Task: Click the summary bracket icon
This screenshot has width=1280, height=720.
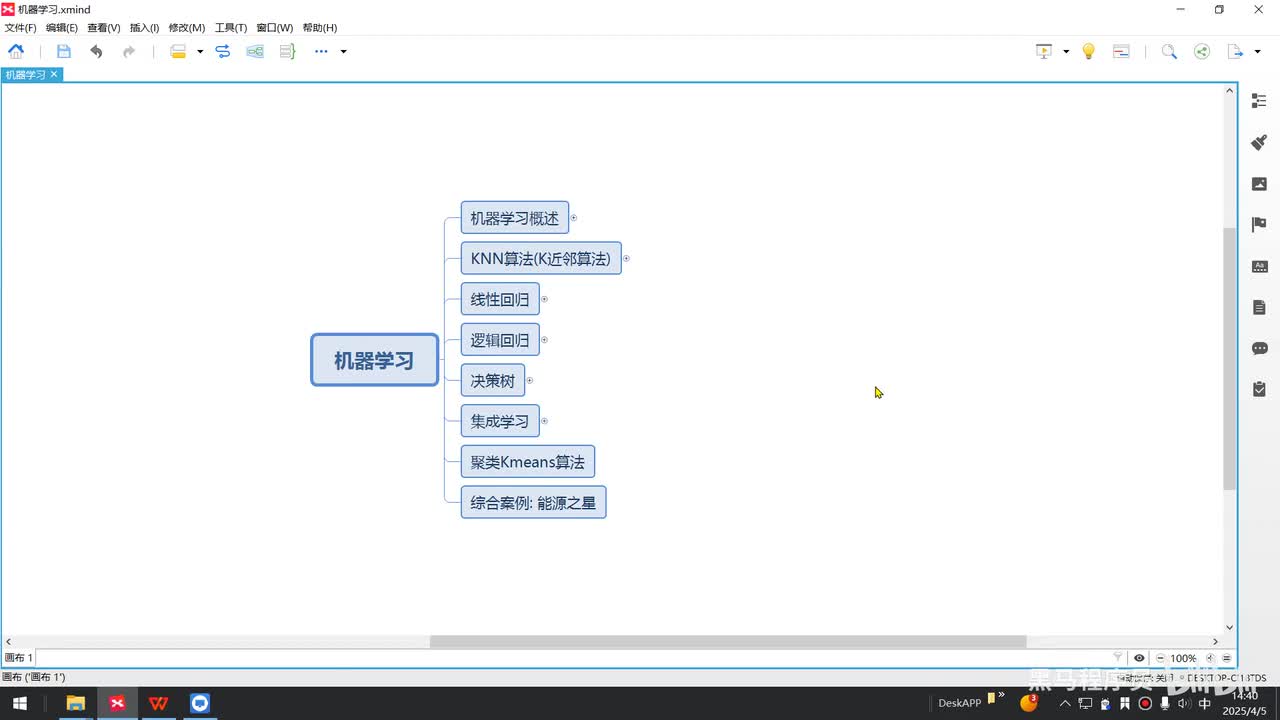Action: pos(287,51)
